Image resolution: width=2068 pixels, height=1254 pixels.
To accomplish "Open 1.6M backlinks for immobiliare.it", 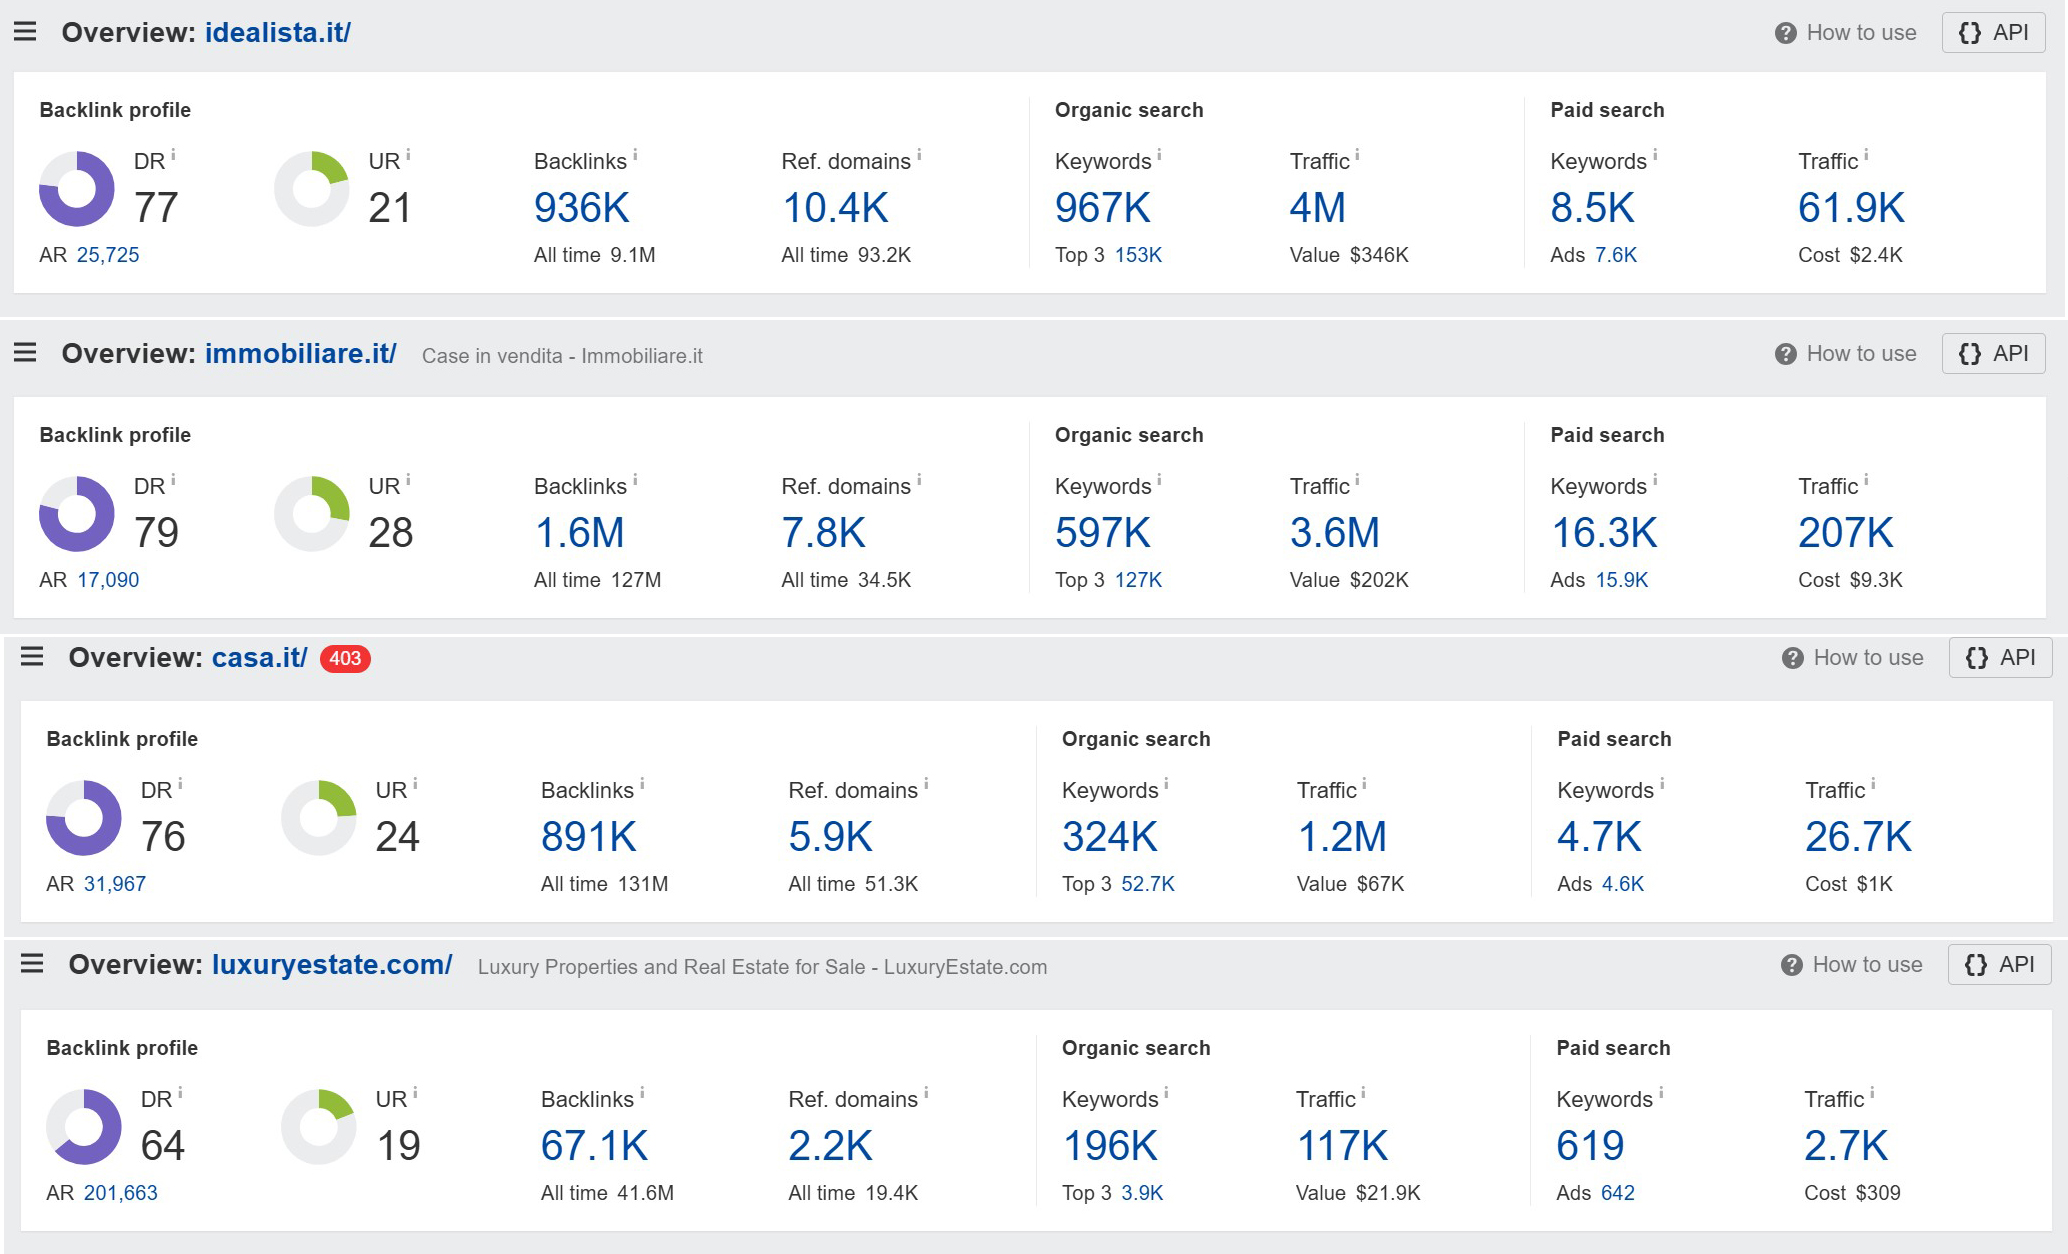I will [580, 533].
